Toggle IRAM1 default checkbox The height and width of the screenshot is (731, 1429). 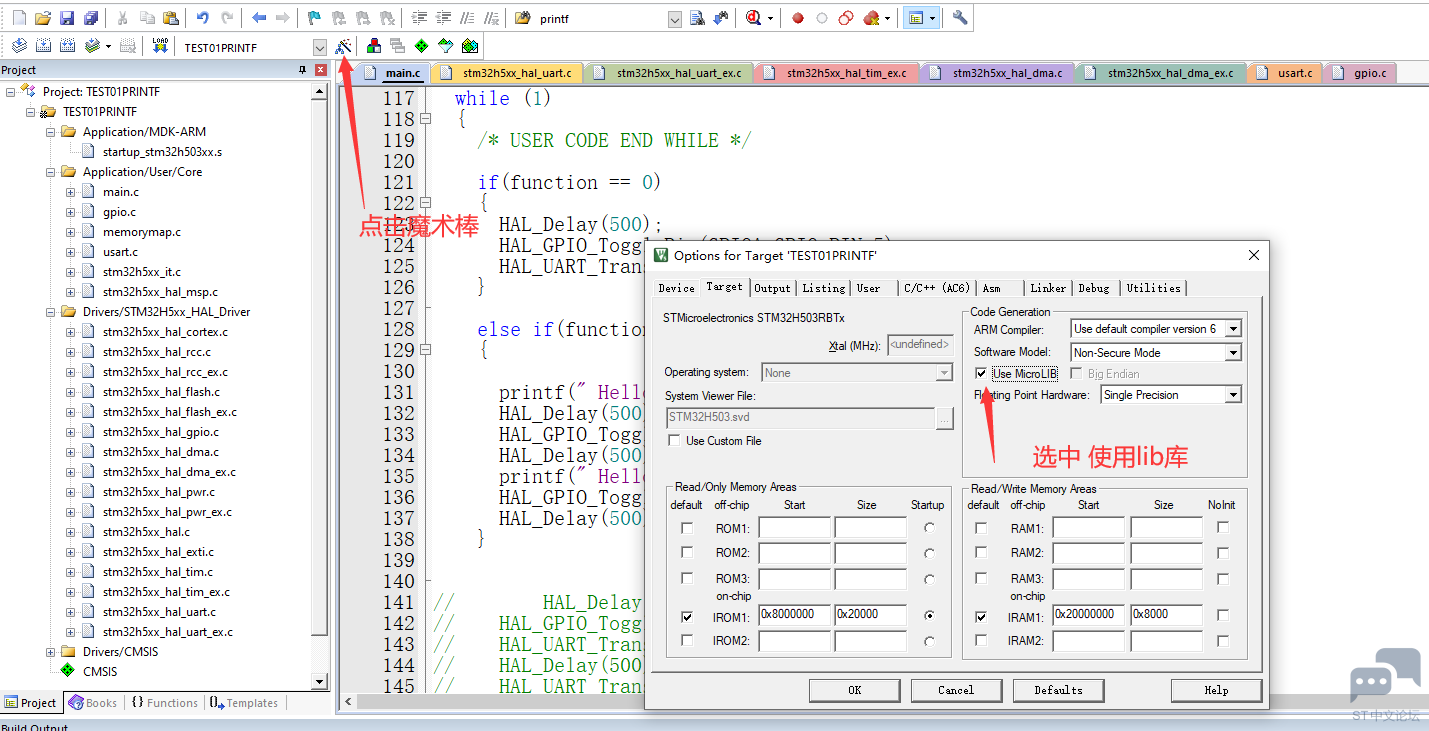pos(981,616)
